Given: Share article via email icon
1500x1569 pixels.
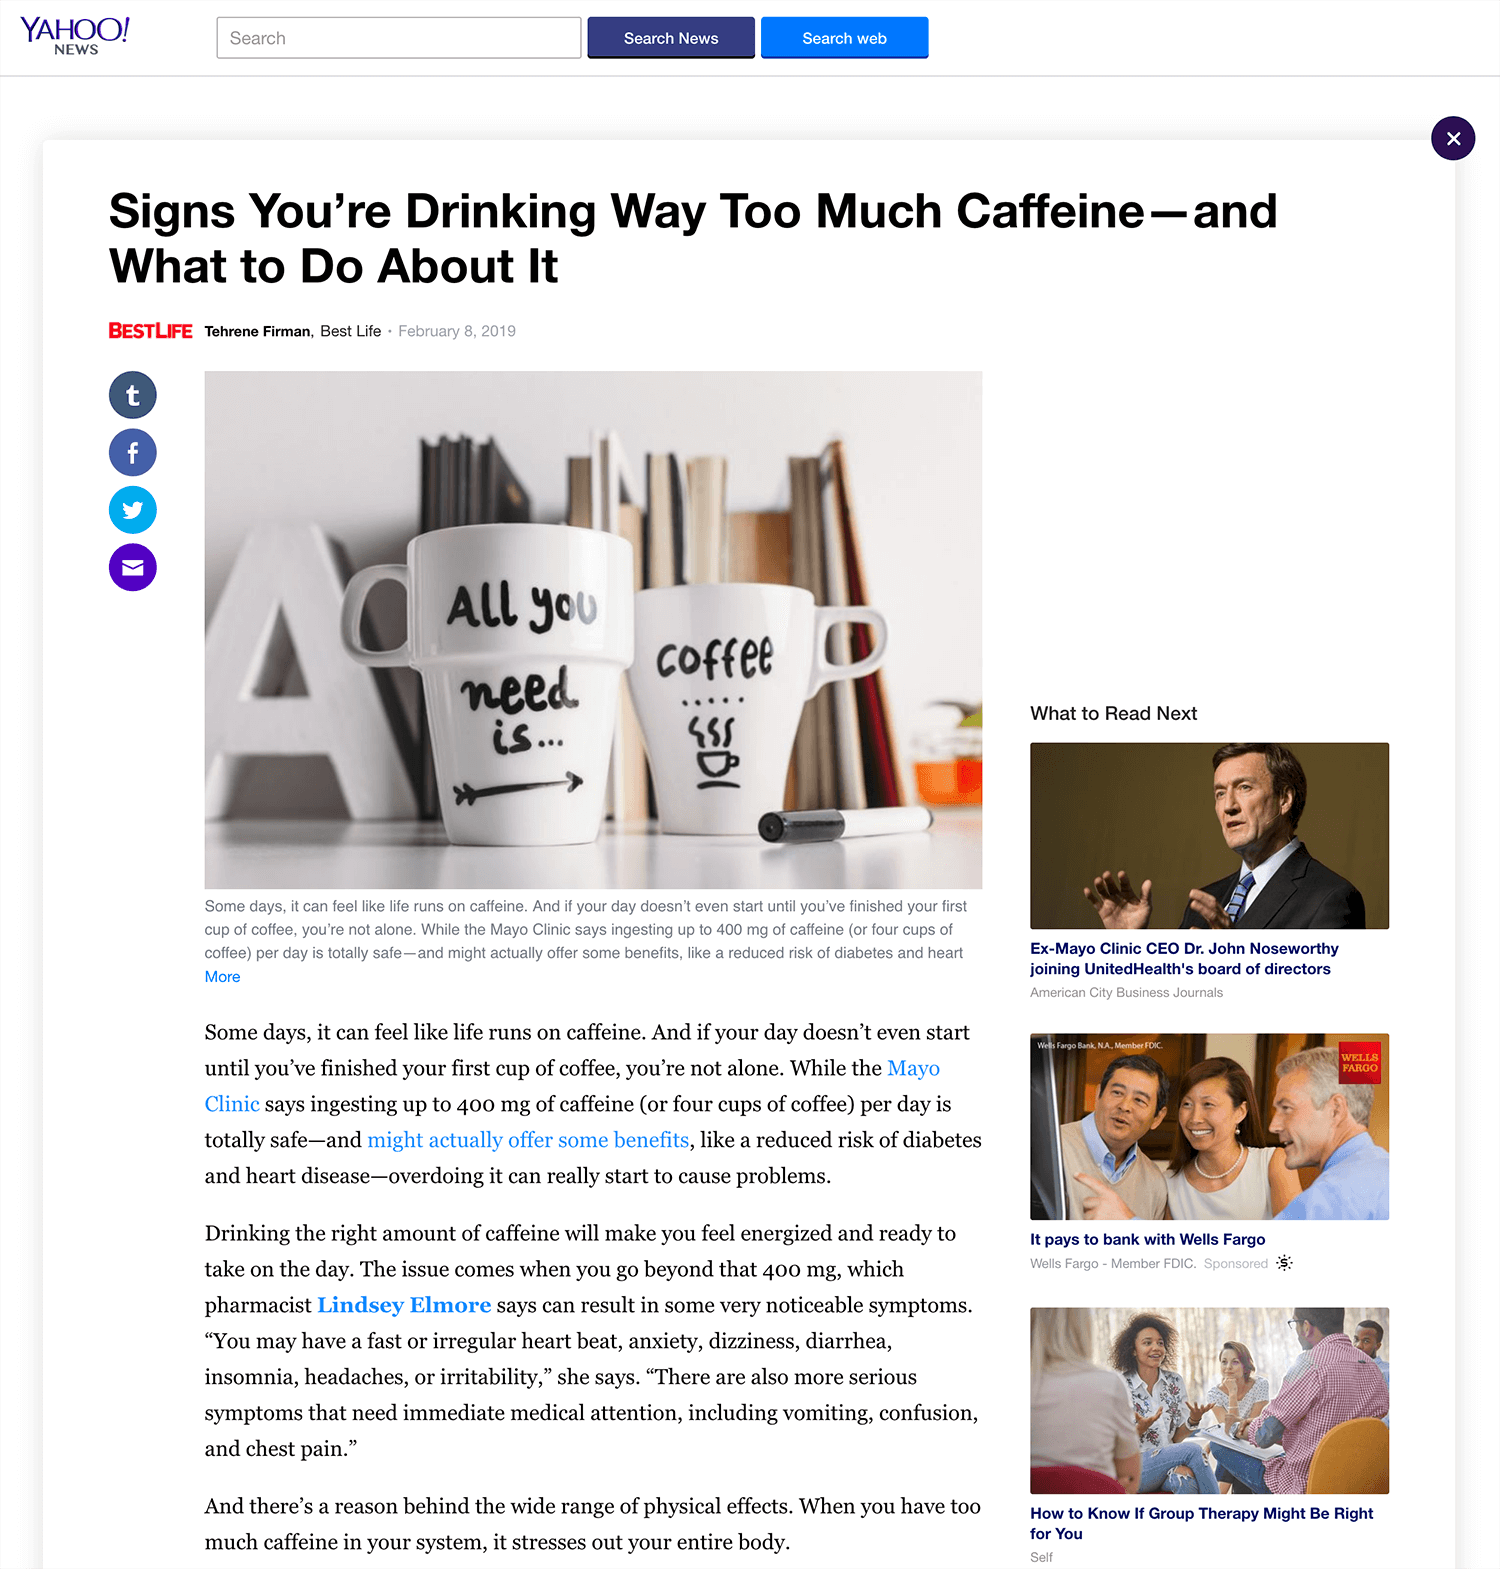Looking at the screenshot, I should pos(132,568).
